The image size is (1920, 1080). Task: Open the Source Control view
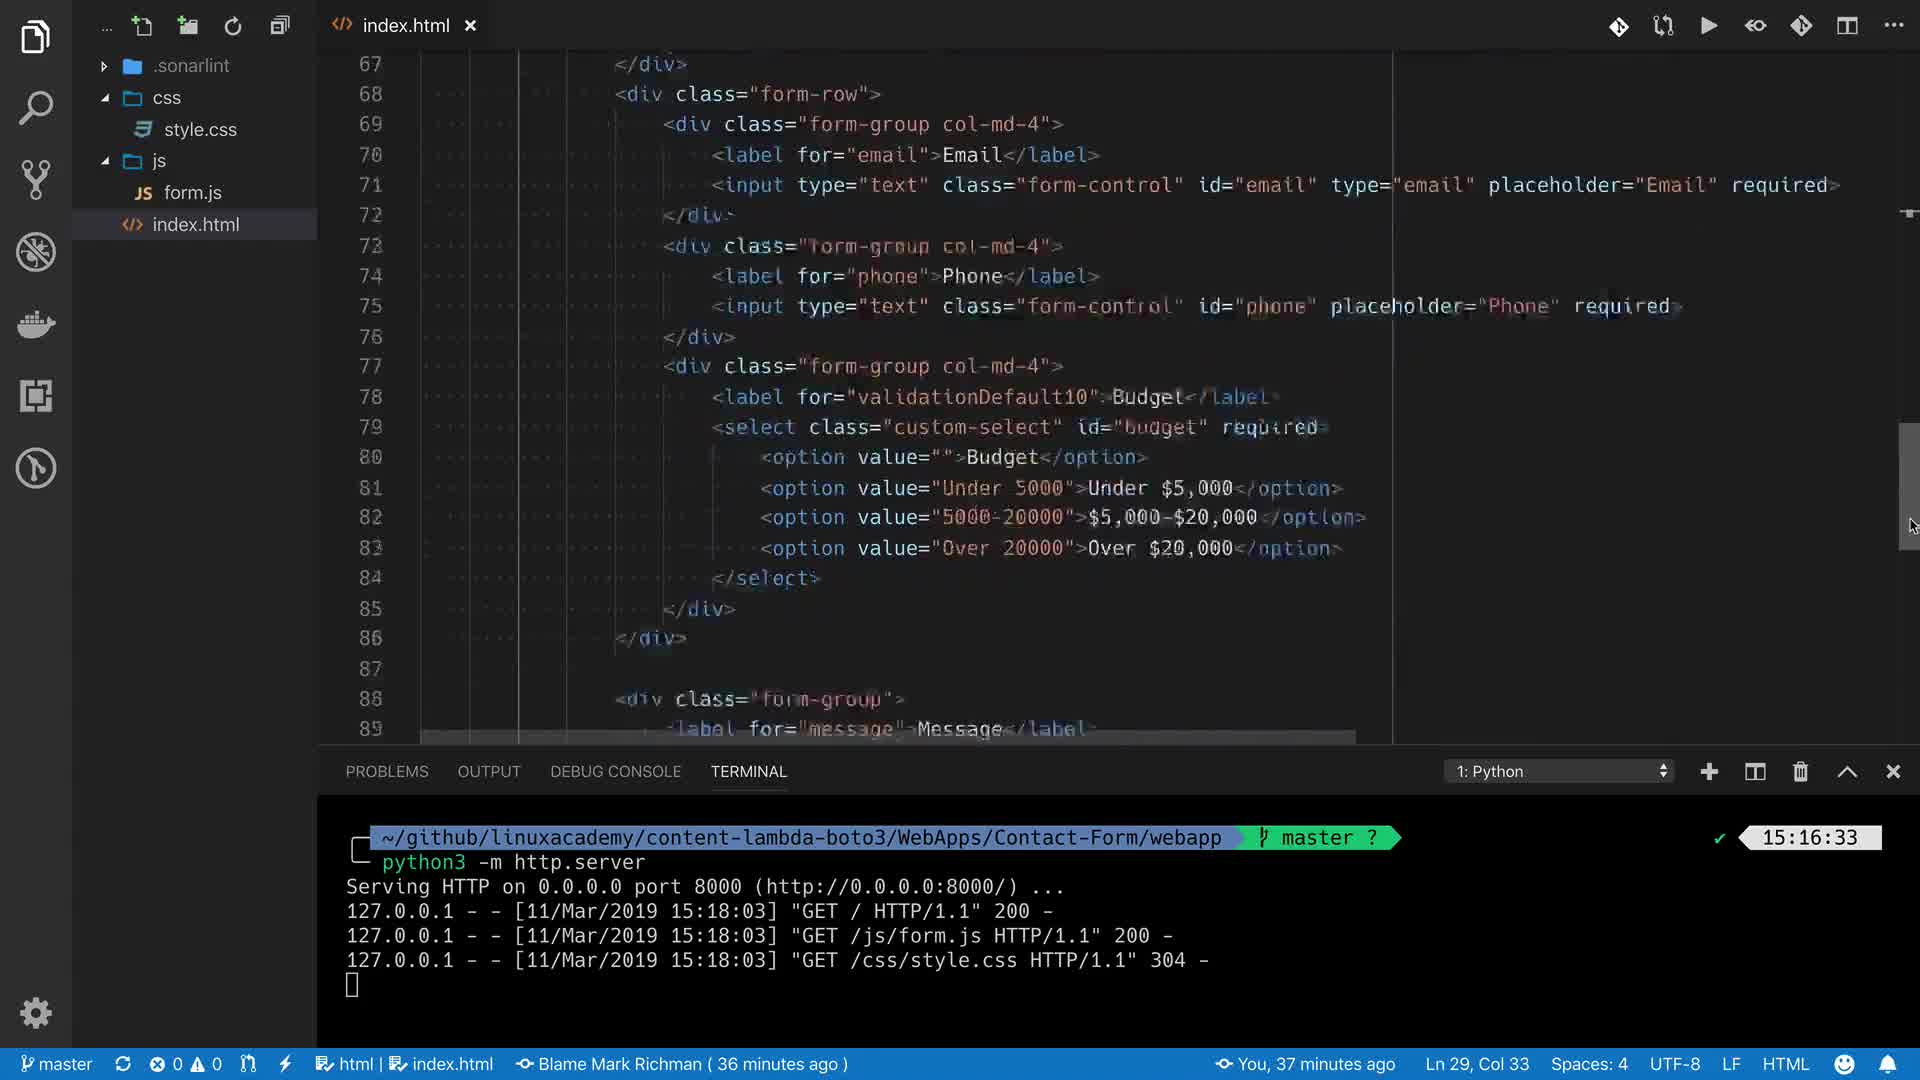36,180
